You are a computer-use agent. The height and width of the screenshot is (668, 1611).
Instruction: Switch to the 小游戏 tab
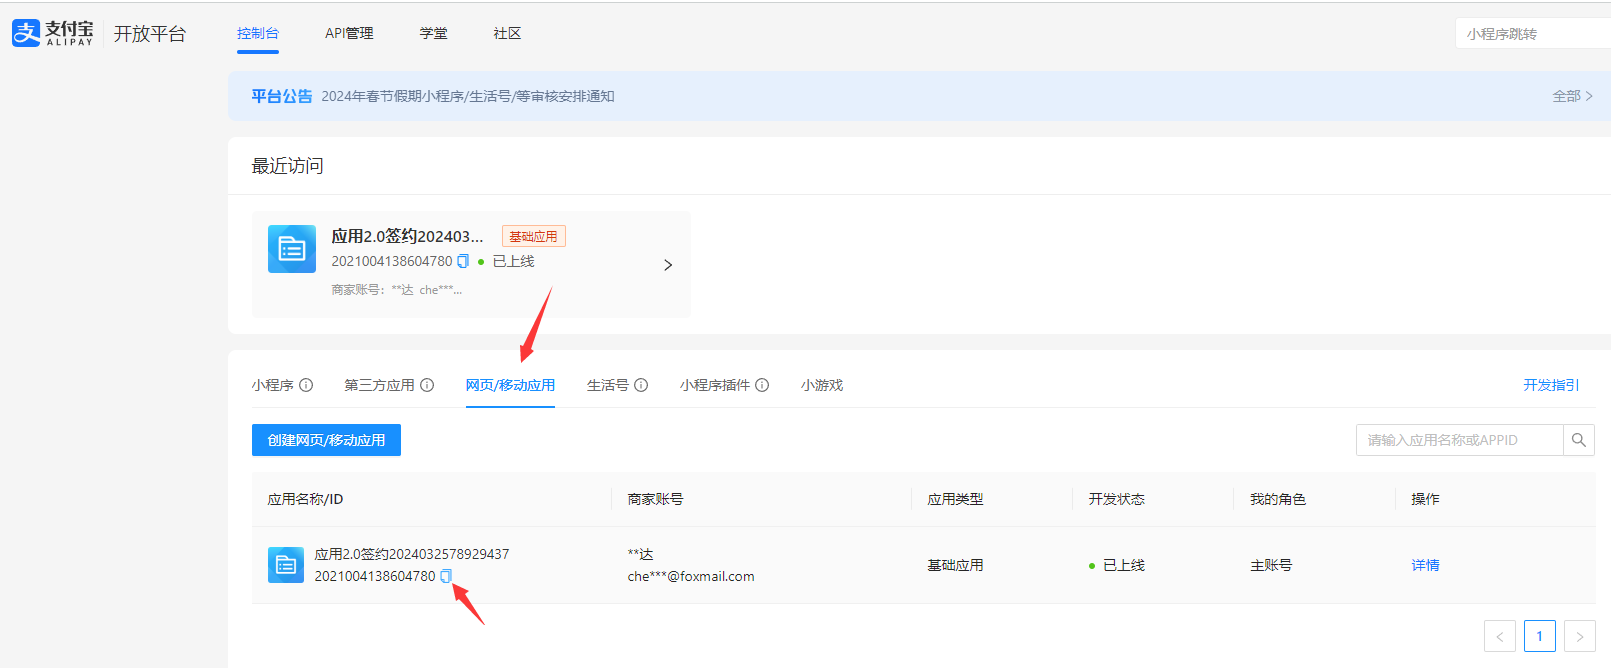tap(822, 385)
